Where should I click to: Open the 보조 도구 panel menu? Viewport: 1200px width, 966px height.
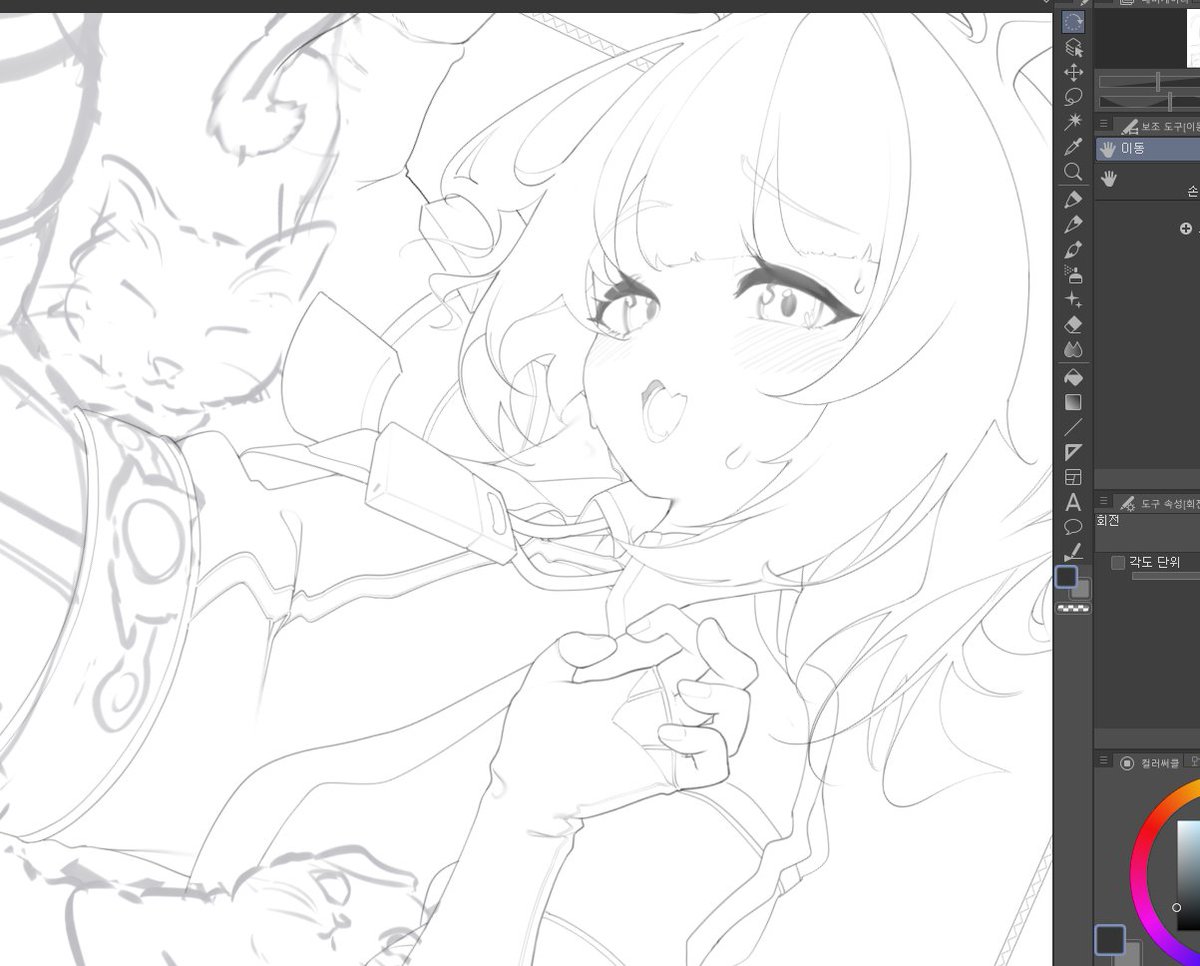1104,126
